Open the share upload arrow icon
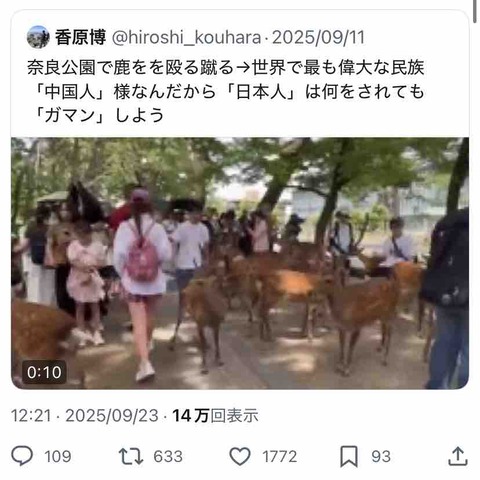480x480 pixels. (x=458, y=456)
